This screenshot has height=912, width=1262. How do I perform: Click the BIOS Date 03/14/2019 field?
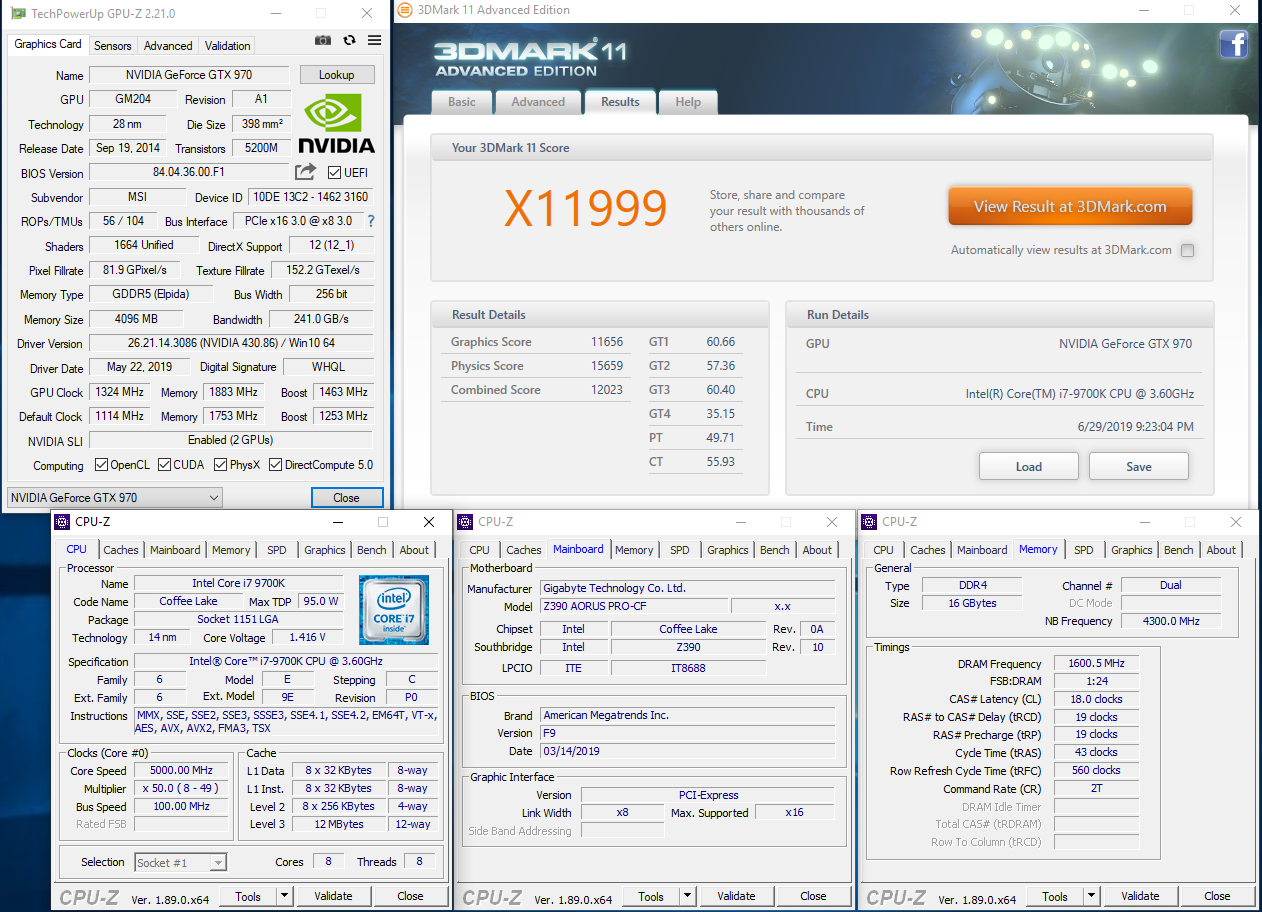click(x=687, y=751)
